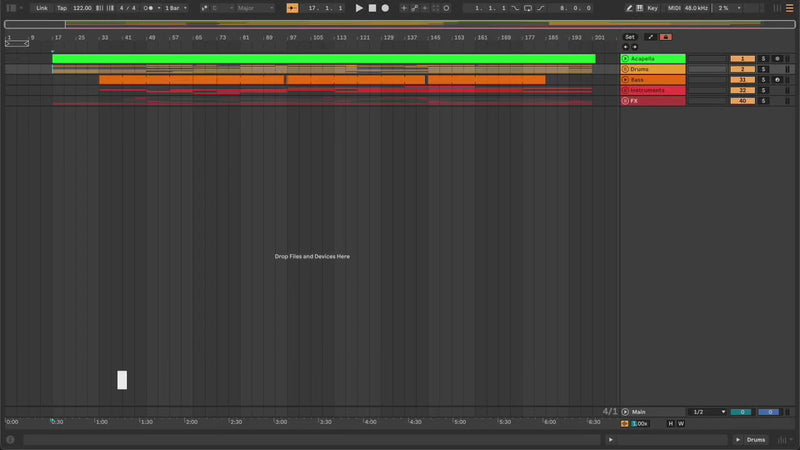Screen dimensions: 800x450
Task: Arm the Acapella track for recording
Action: coord(777,59)
